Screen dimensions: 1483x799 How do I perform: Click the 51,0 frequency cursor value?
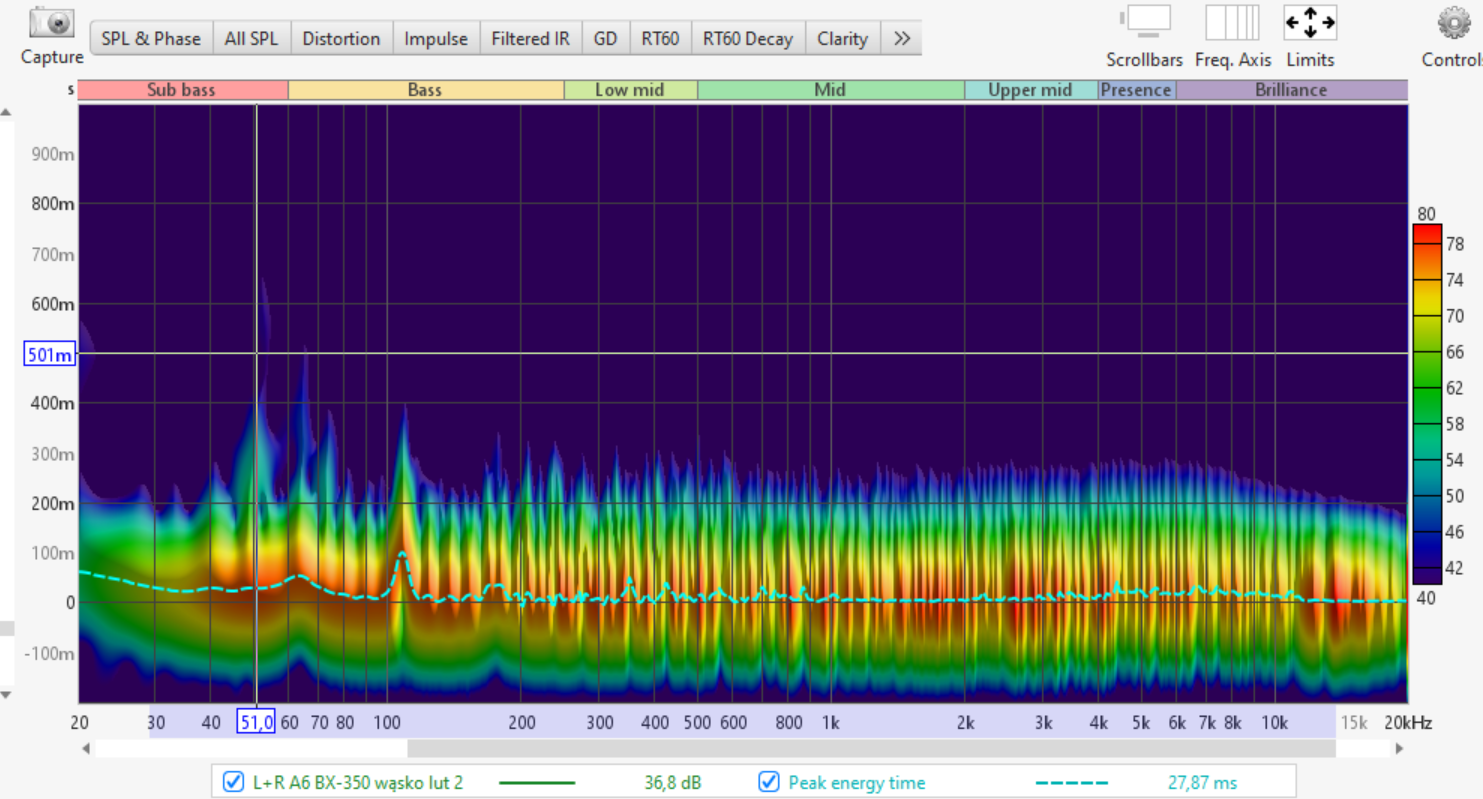click(x=256, y=722)
